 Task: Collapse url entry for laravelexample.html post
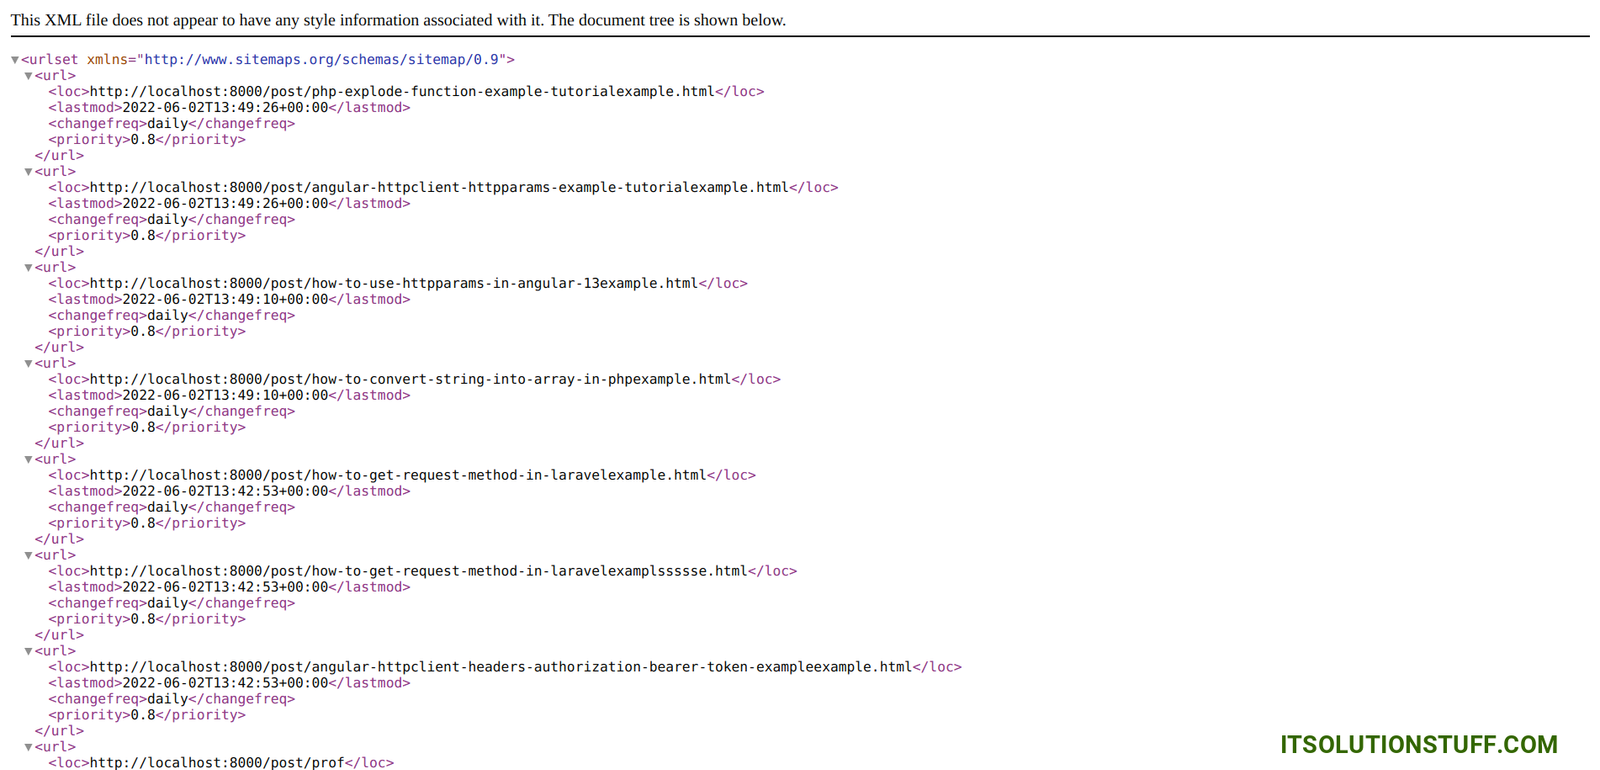(x=29, y=460)
